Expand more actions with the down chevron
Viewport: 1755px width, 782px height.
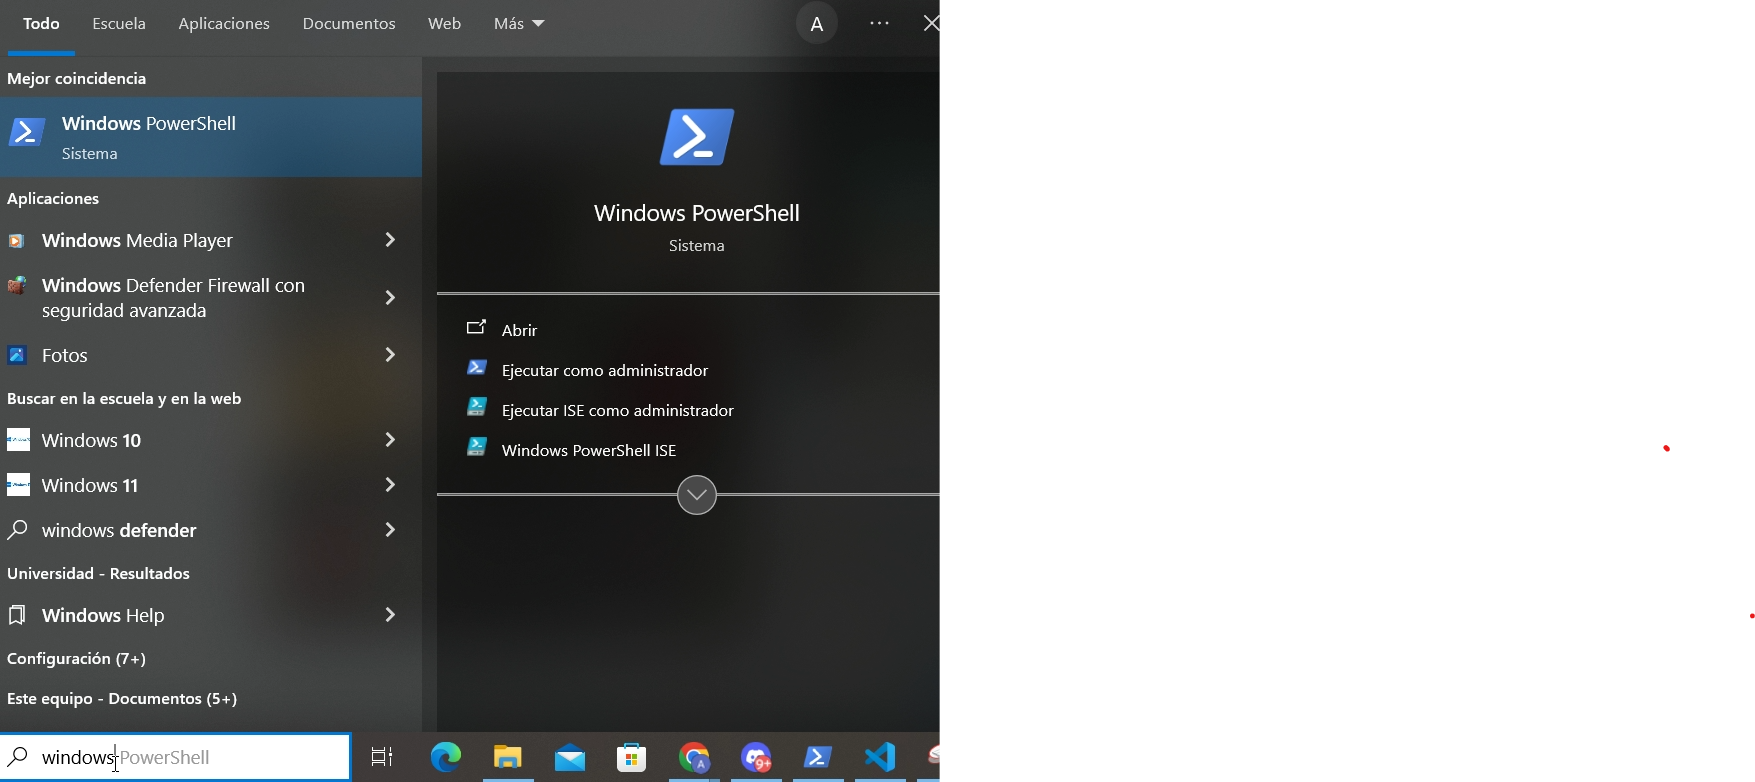697,495
